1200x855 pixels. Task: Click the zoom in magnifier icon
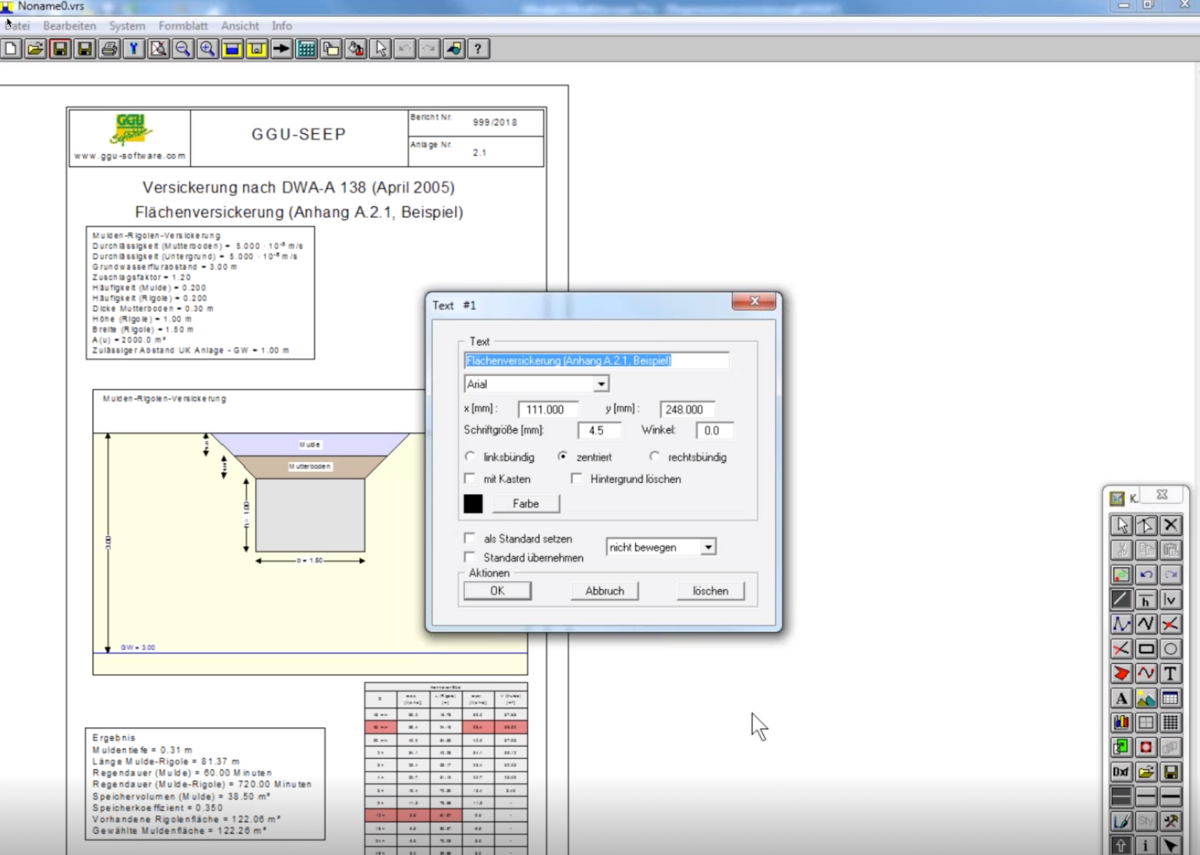[x=208, y=49]
